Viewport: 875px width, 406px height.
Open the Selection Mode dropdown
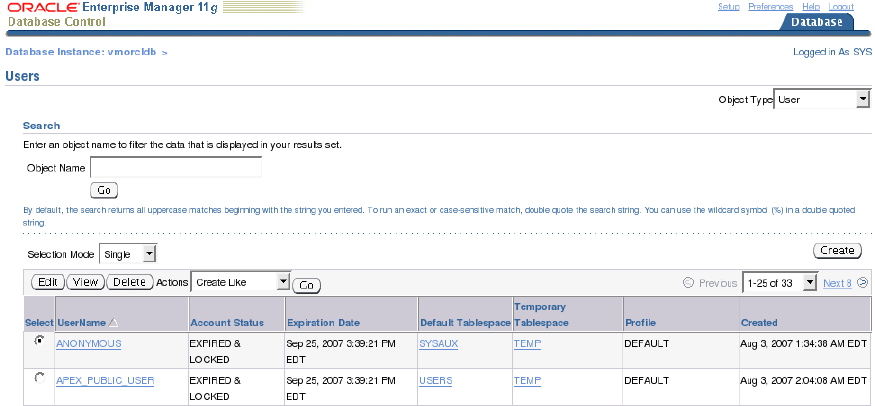coord(128,254)
